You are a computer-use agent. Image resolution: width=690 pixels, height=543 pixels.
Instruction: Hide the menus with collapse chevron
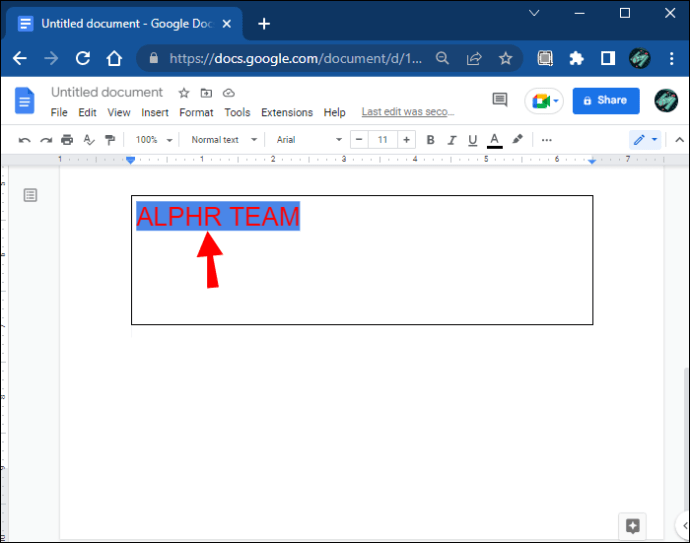pos(679,140)
